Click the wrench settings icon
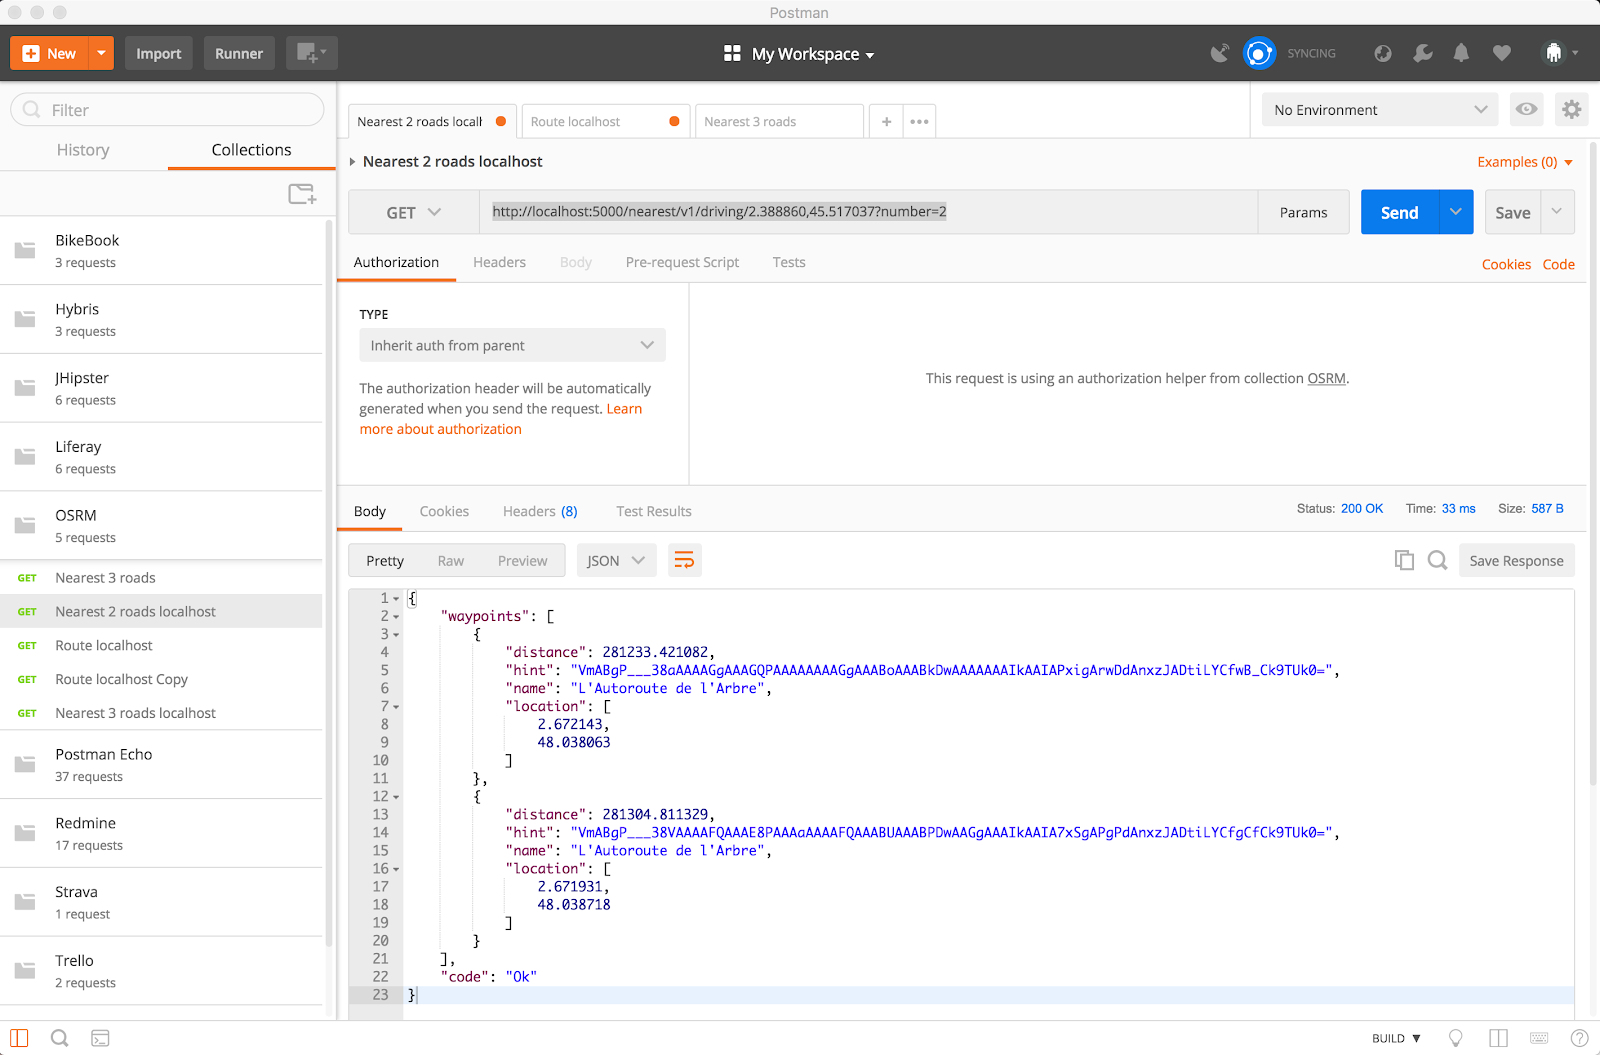 pyautogui.click(x=1422, y=54)
